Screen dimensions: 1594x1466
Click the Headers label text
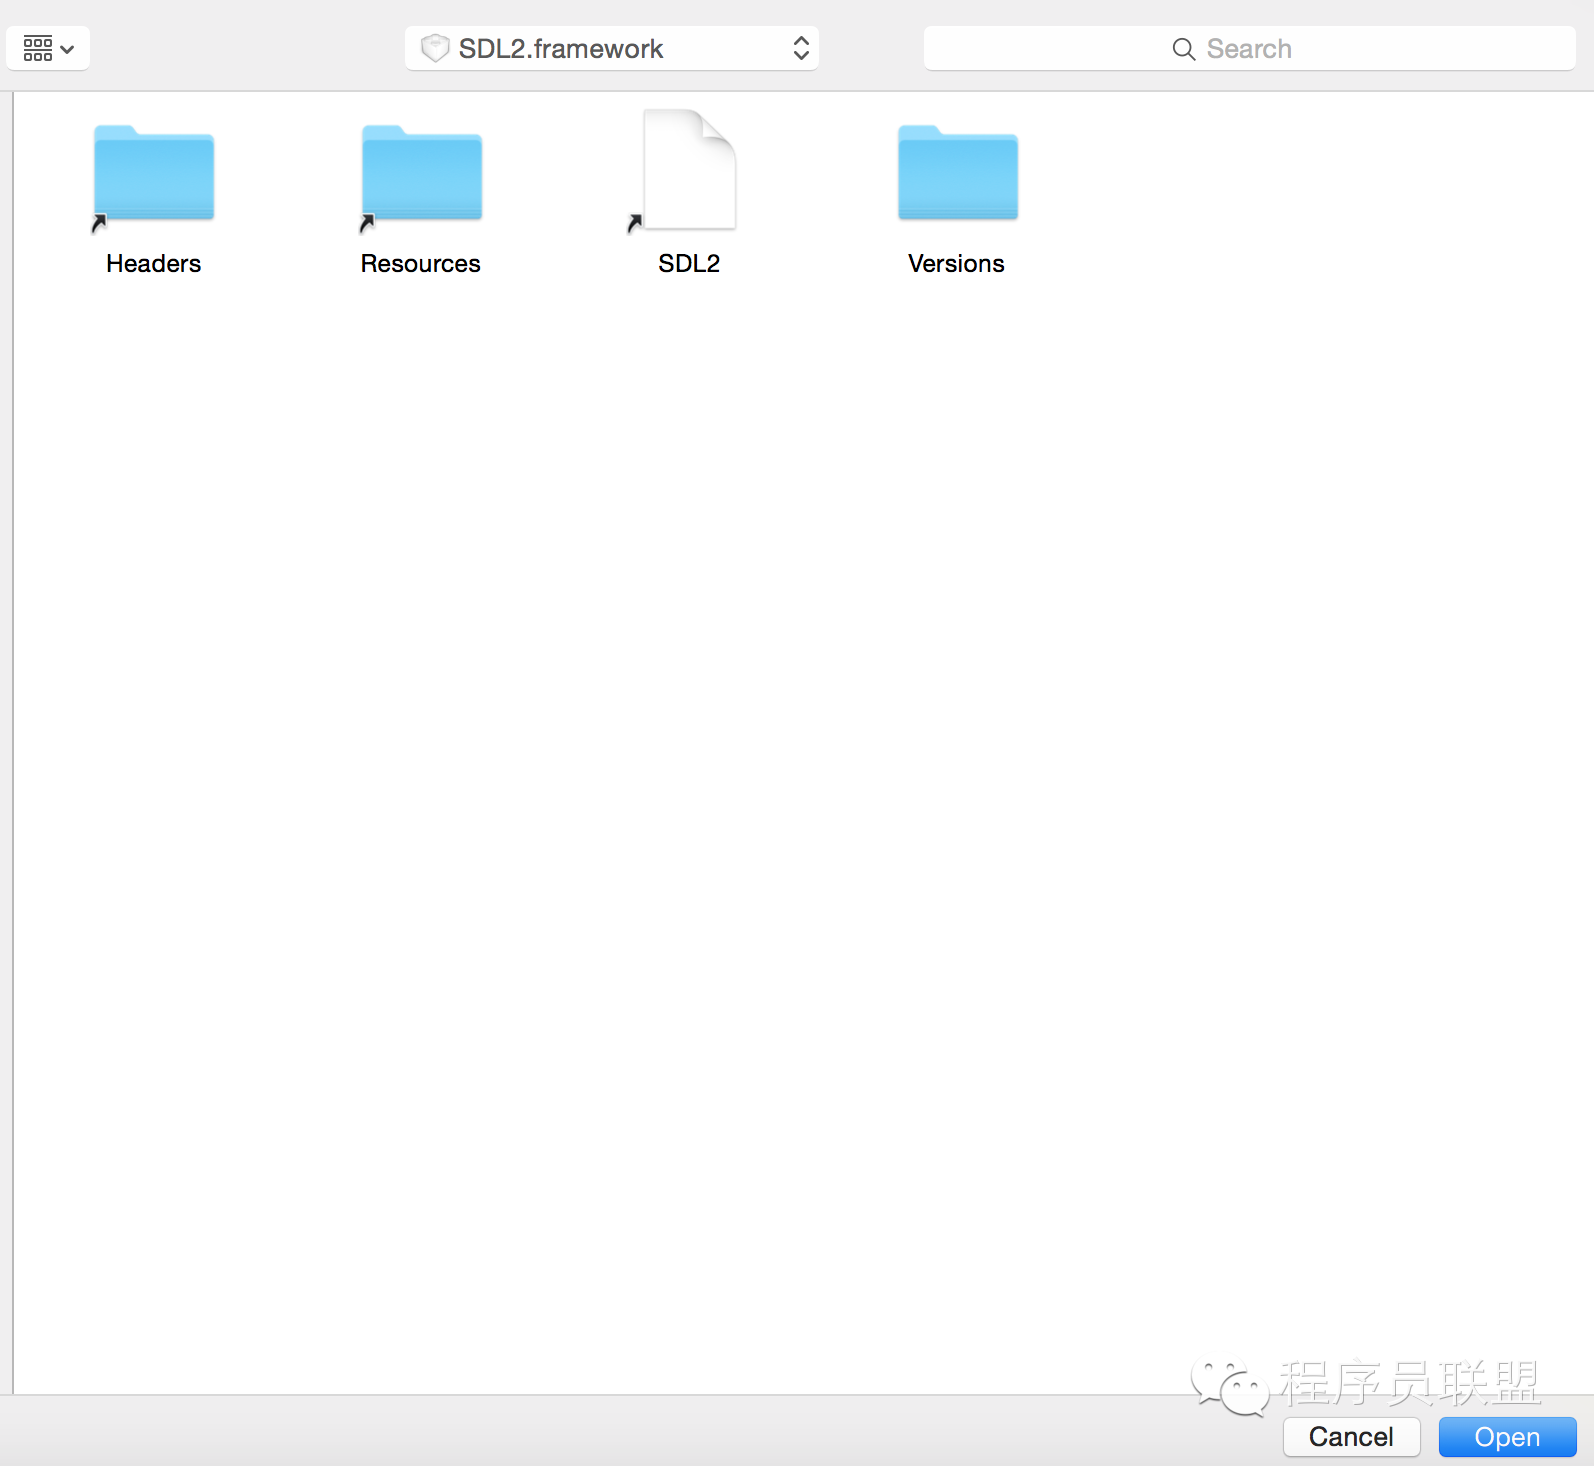pyautogui.click(x=154, y=263)
